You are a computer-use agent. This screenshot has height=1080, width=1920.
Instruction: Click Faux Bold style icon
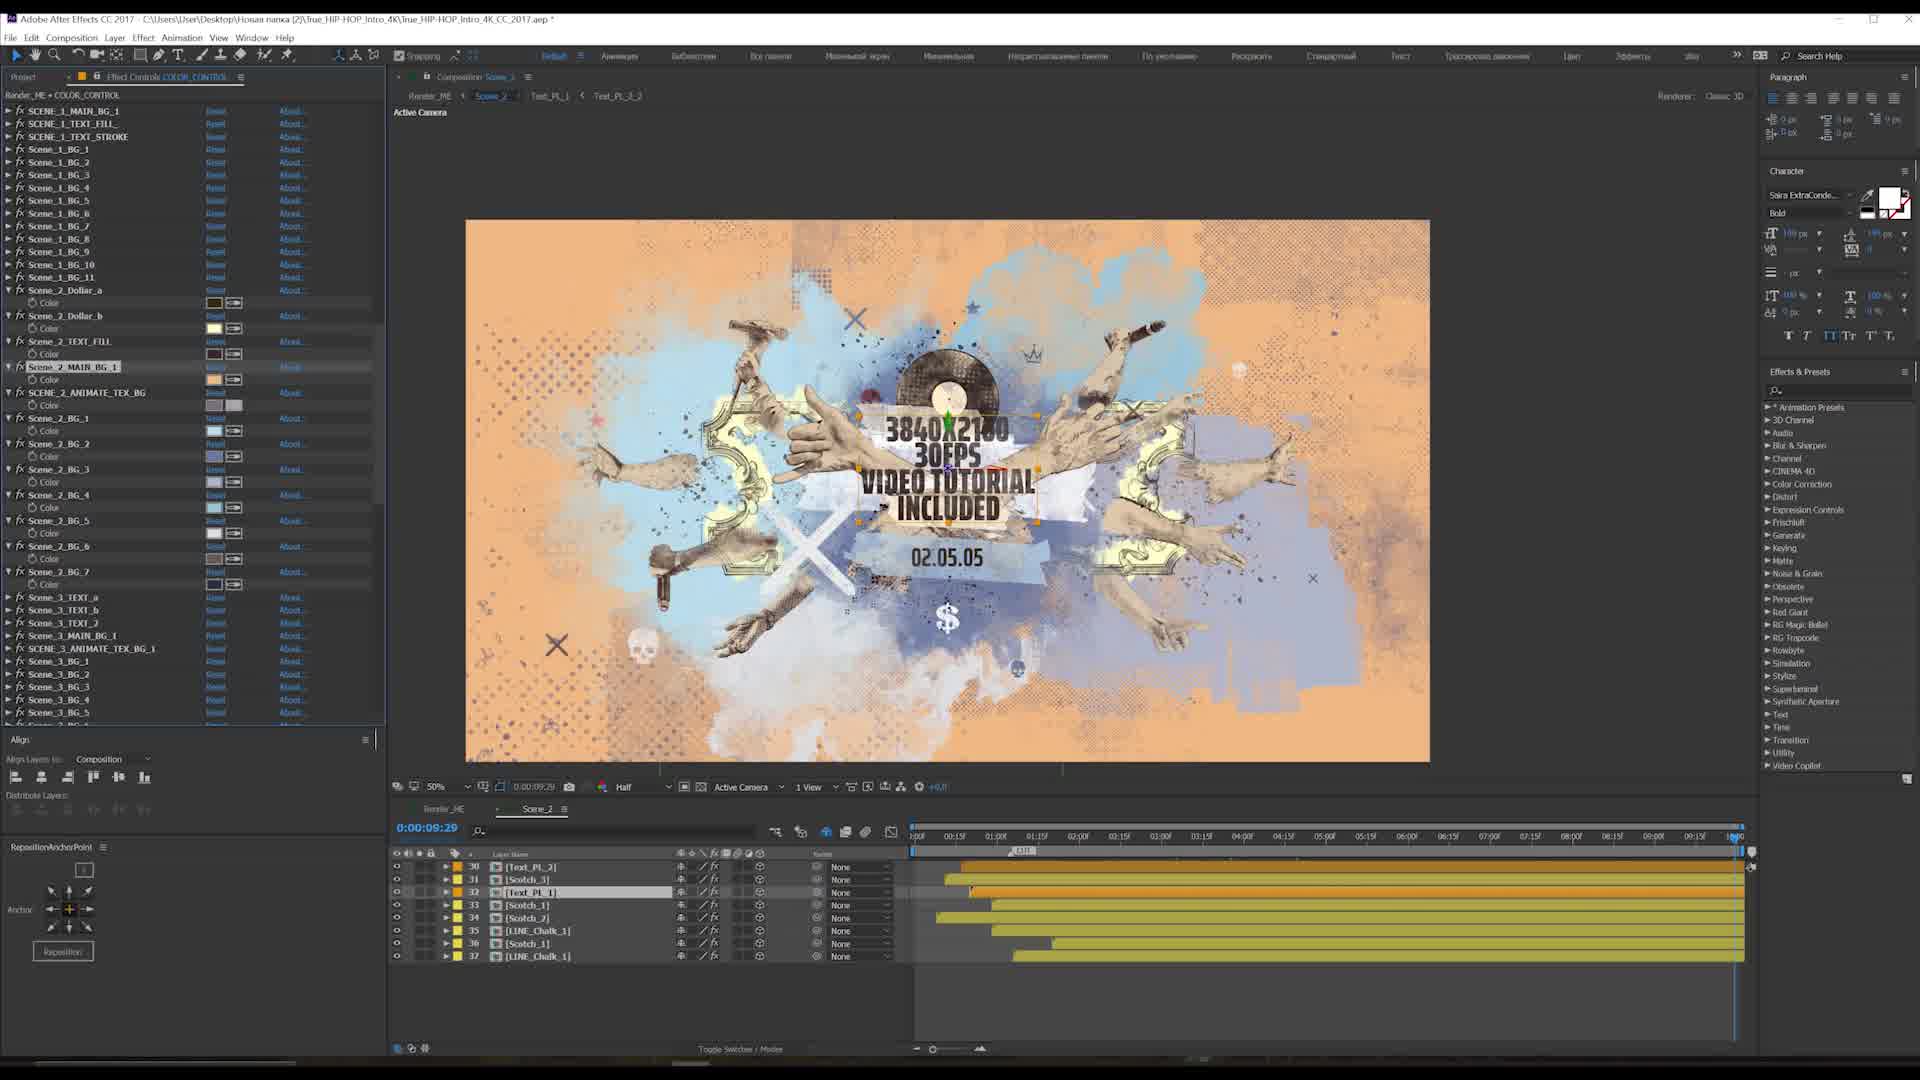(x=1788, y=336)
